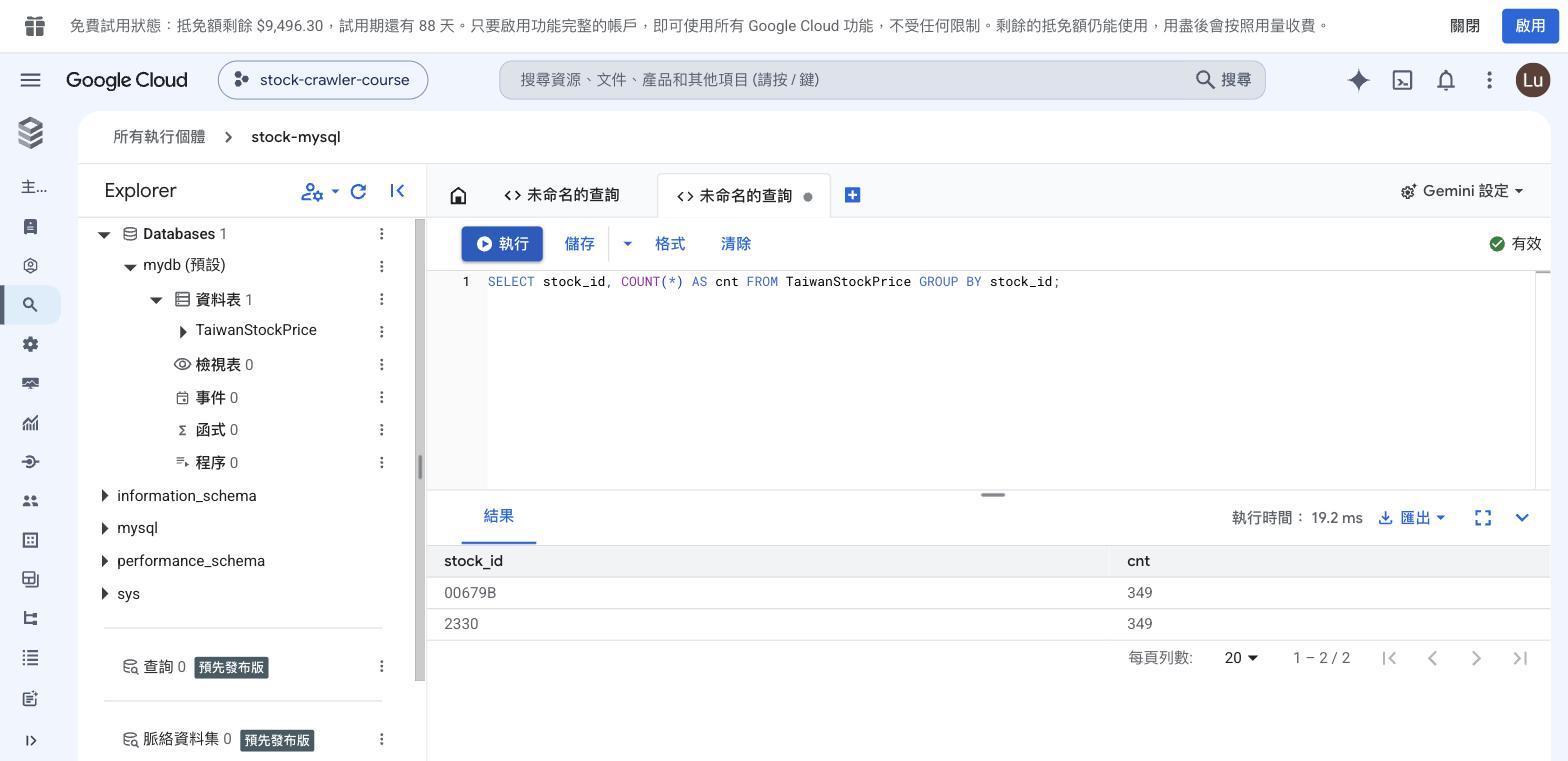The image size is (1568, 761).
Task: Expand the information_schema database
Action: (105, 496)
